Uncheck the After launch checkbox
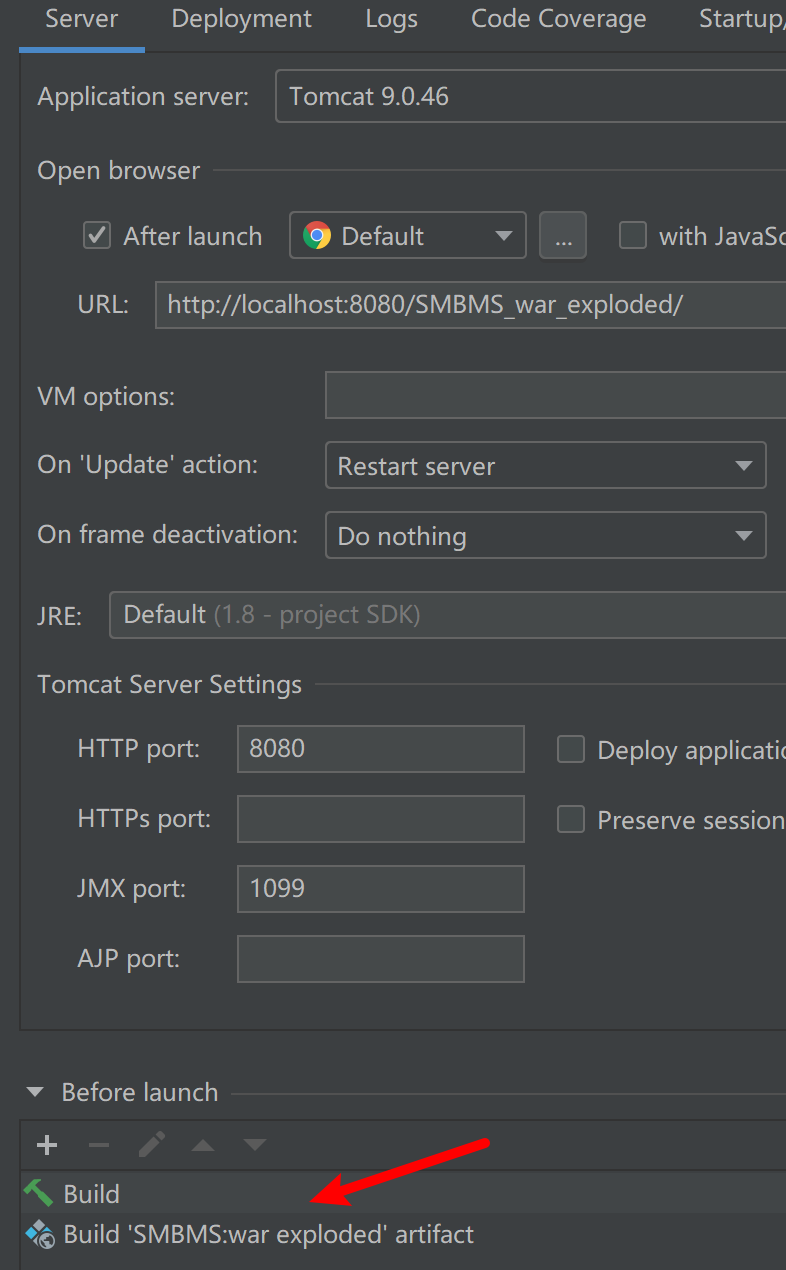This screenshot has height=1270, width=786. pos(97,236)
